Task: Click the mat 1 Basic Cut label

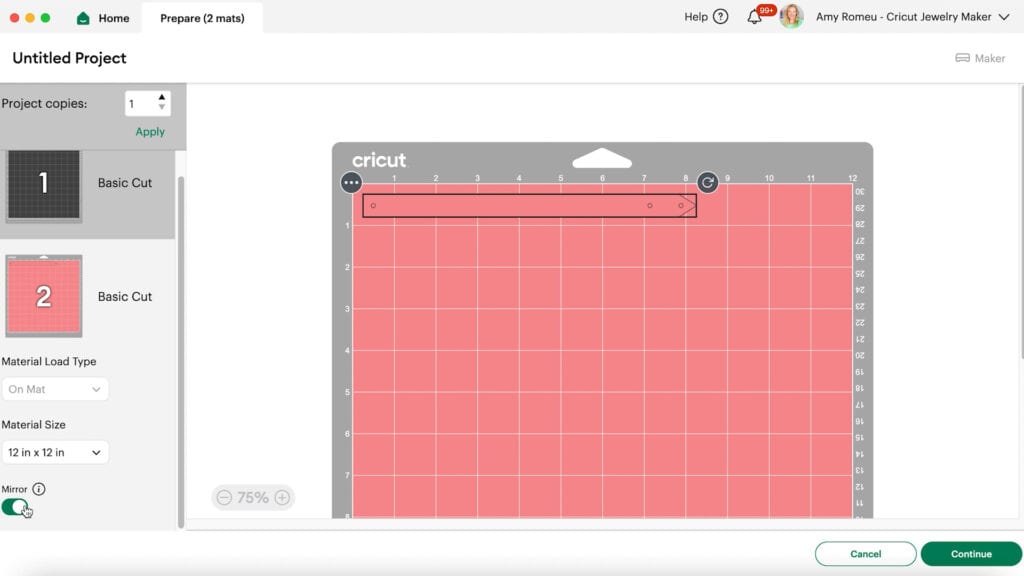Action: tap(125, 183)
